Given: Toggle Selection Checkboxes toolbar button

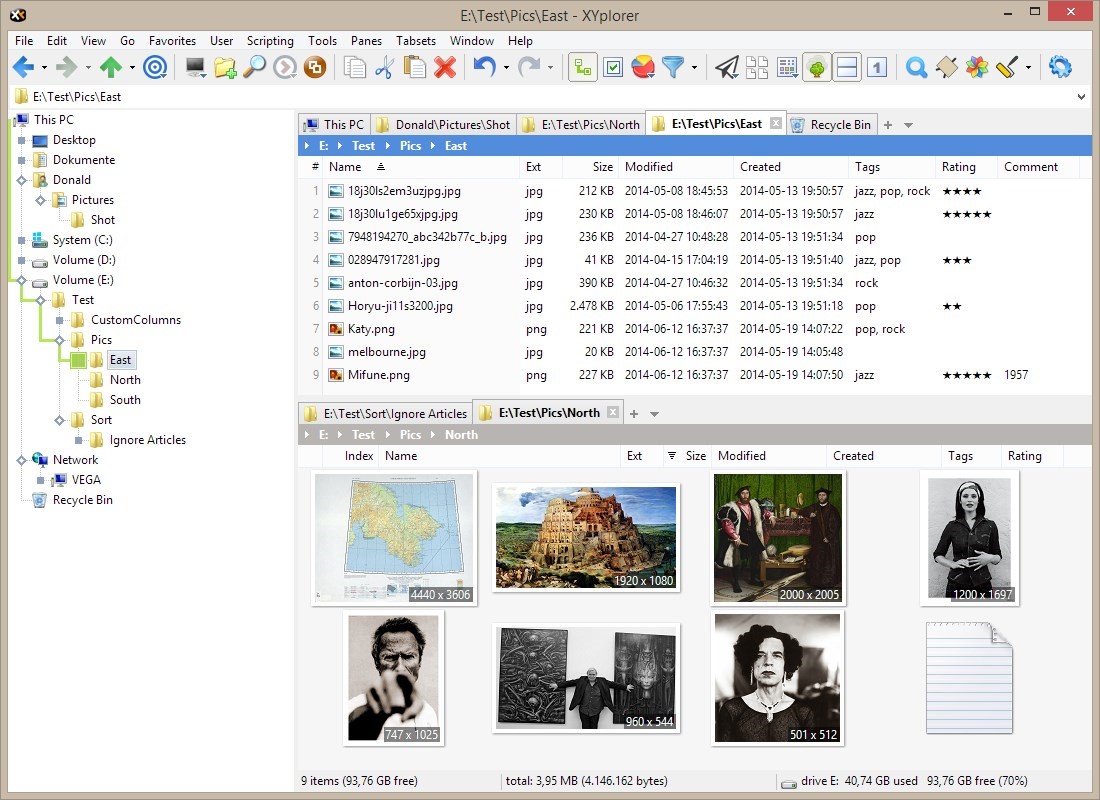Looking at the screenshot, I should click(613, 67).
